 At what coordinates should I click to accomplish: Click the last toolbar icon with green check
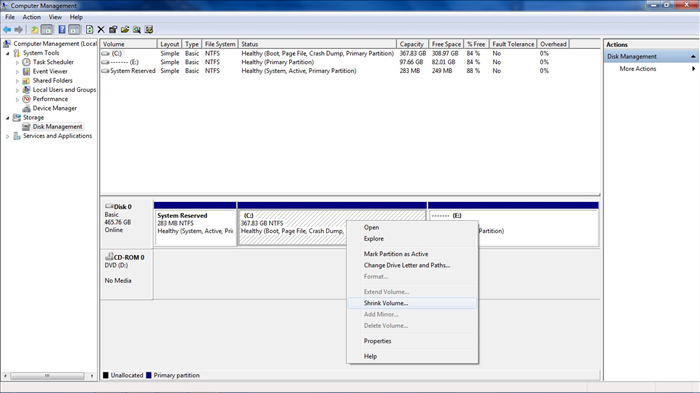point(149,29)
